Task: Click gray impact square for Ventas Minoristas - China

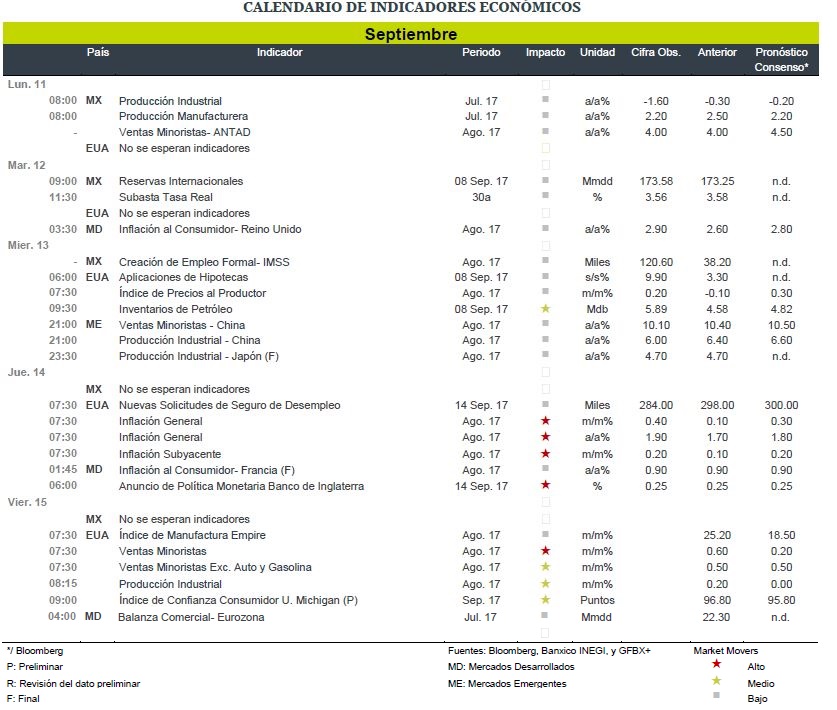Action: [x=546, y=323]
